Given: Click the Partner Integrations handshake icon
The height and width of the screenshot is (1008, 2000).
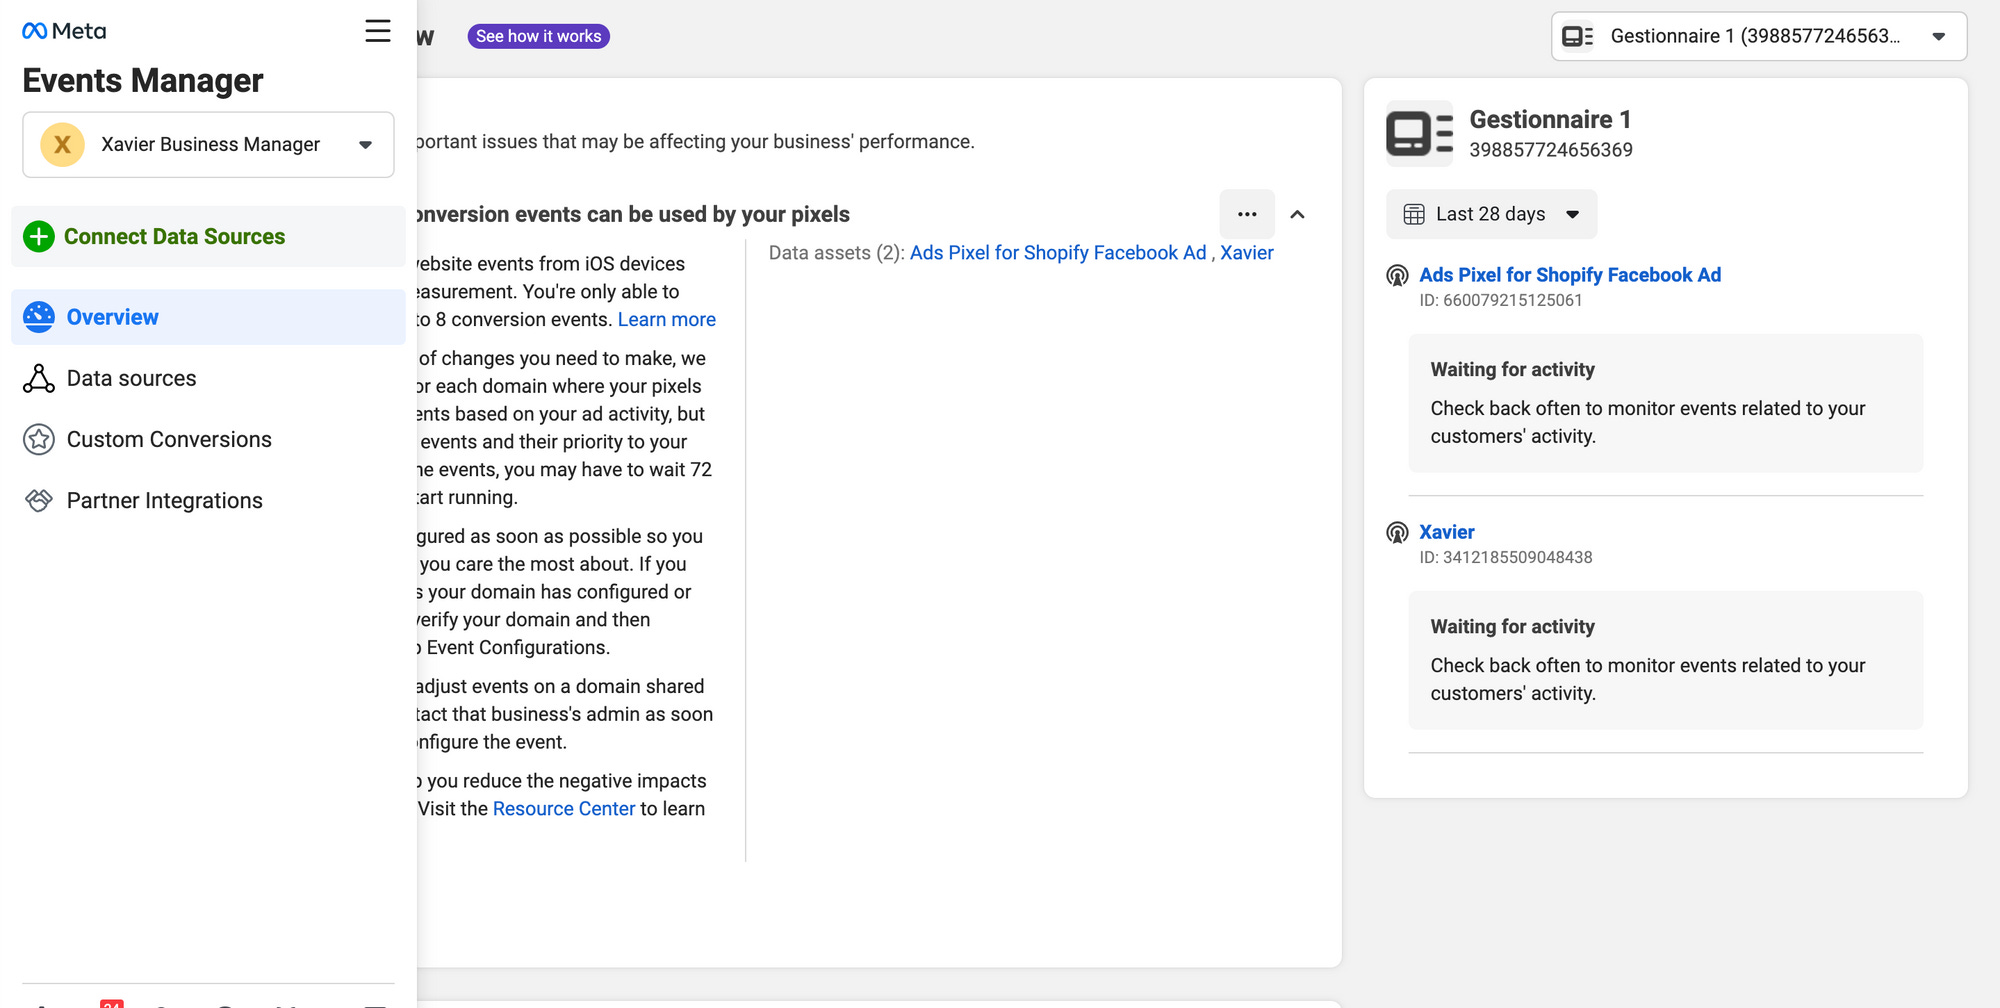Looking at the screenshot, I should [x=39, y=500].
